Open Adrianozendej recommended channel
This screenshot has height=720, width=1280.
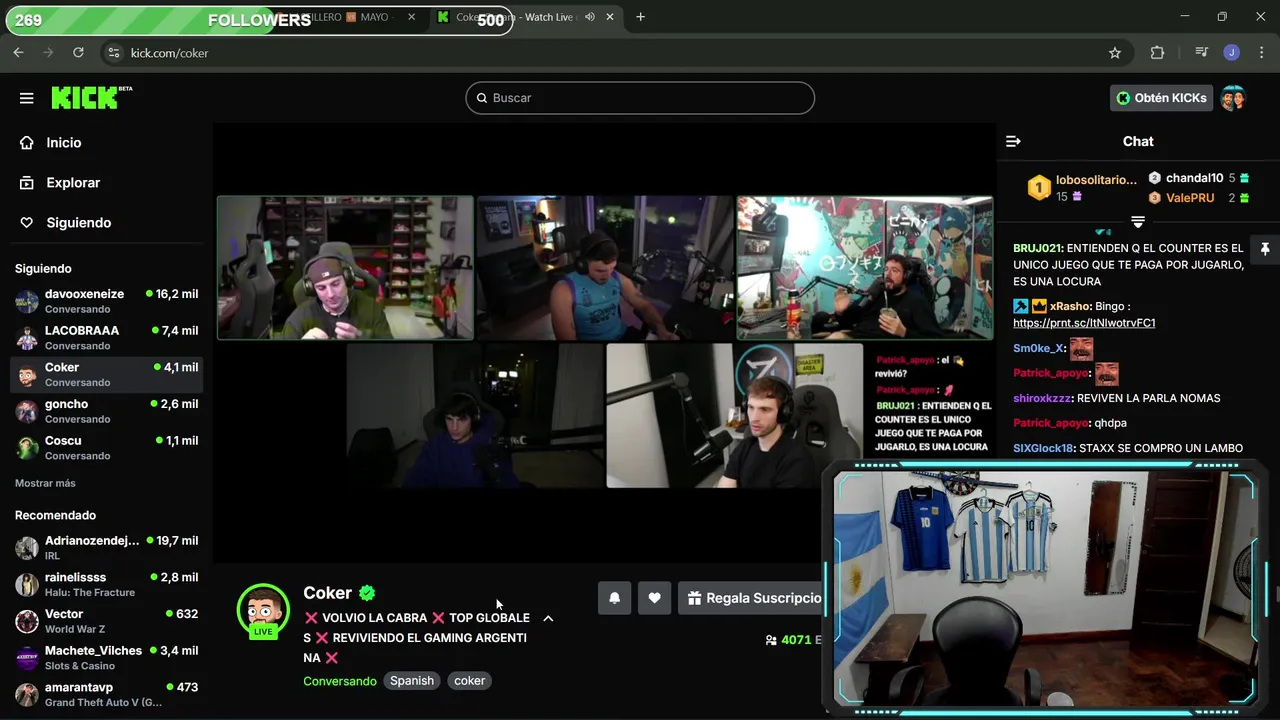107,548
